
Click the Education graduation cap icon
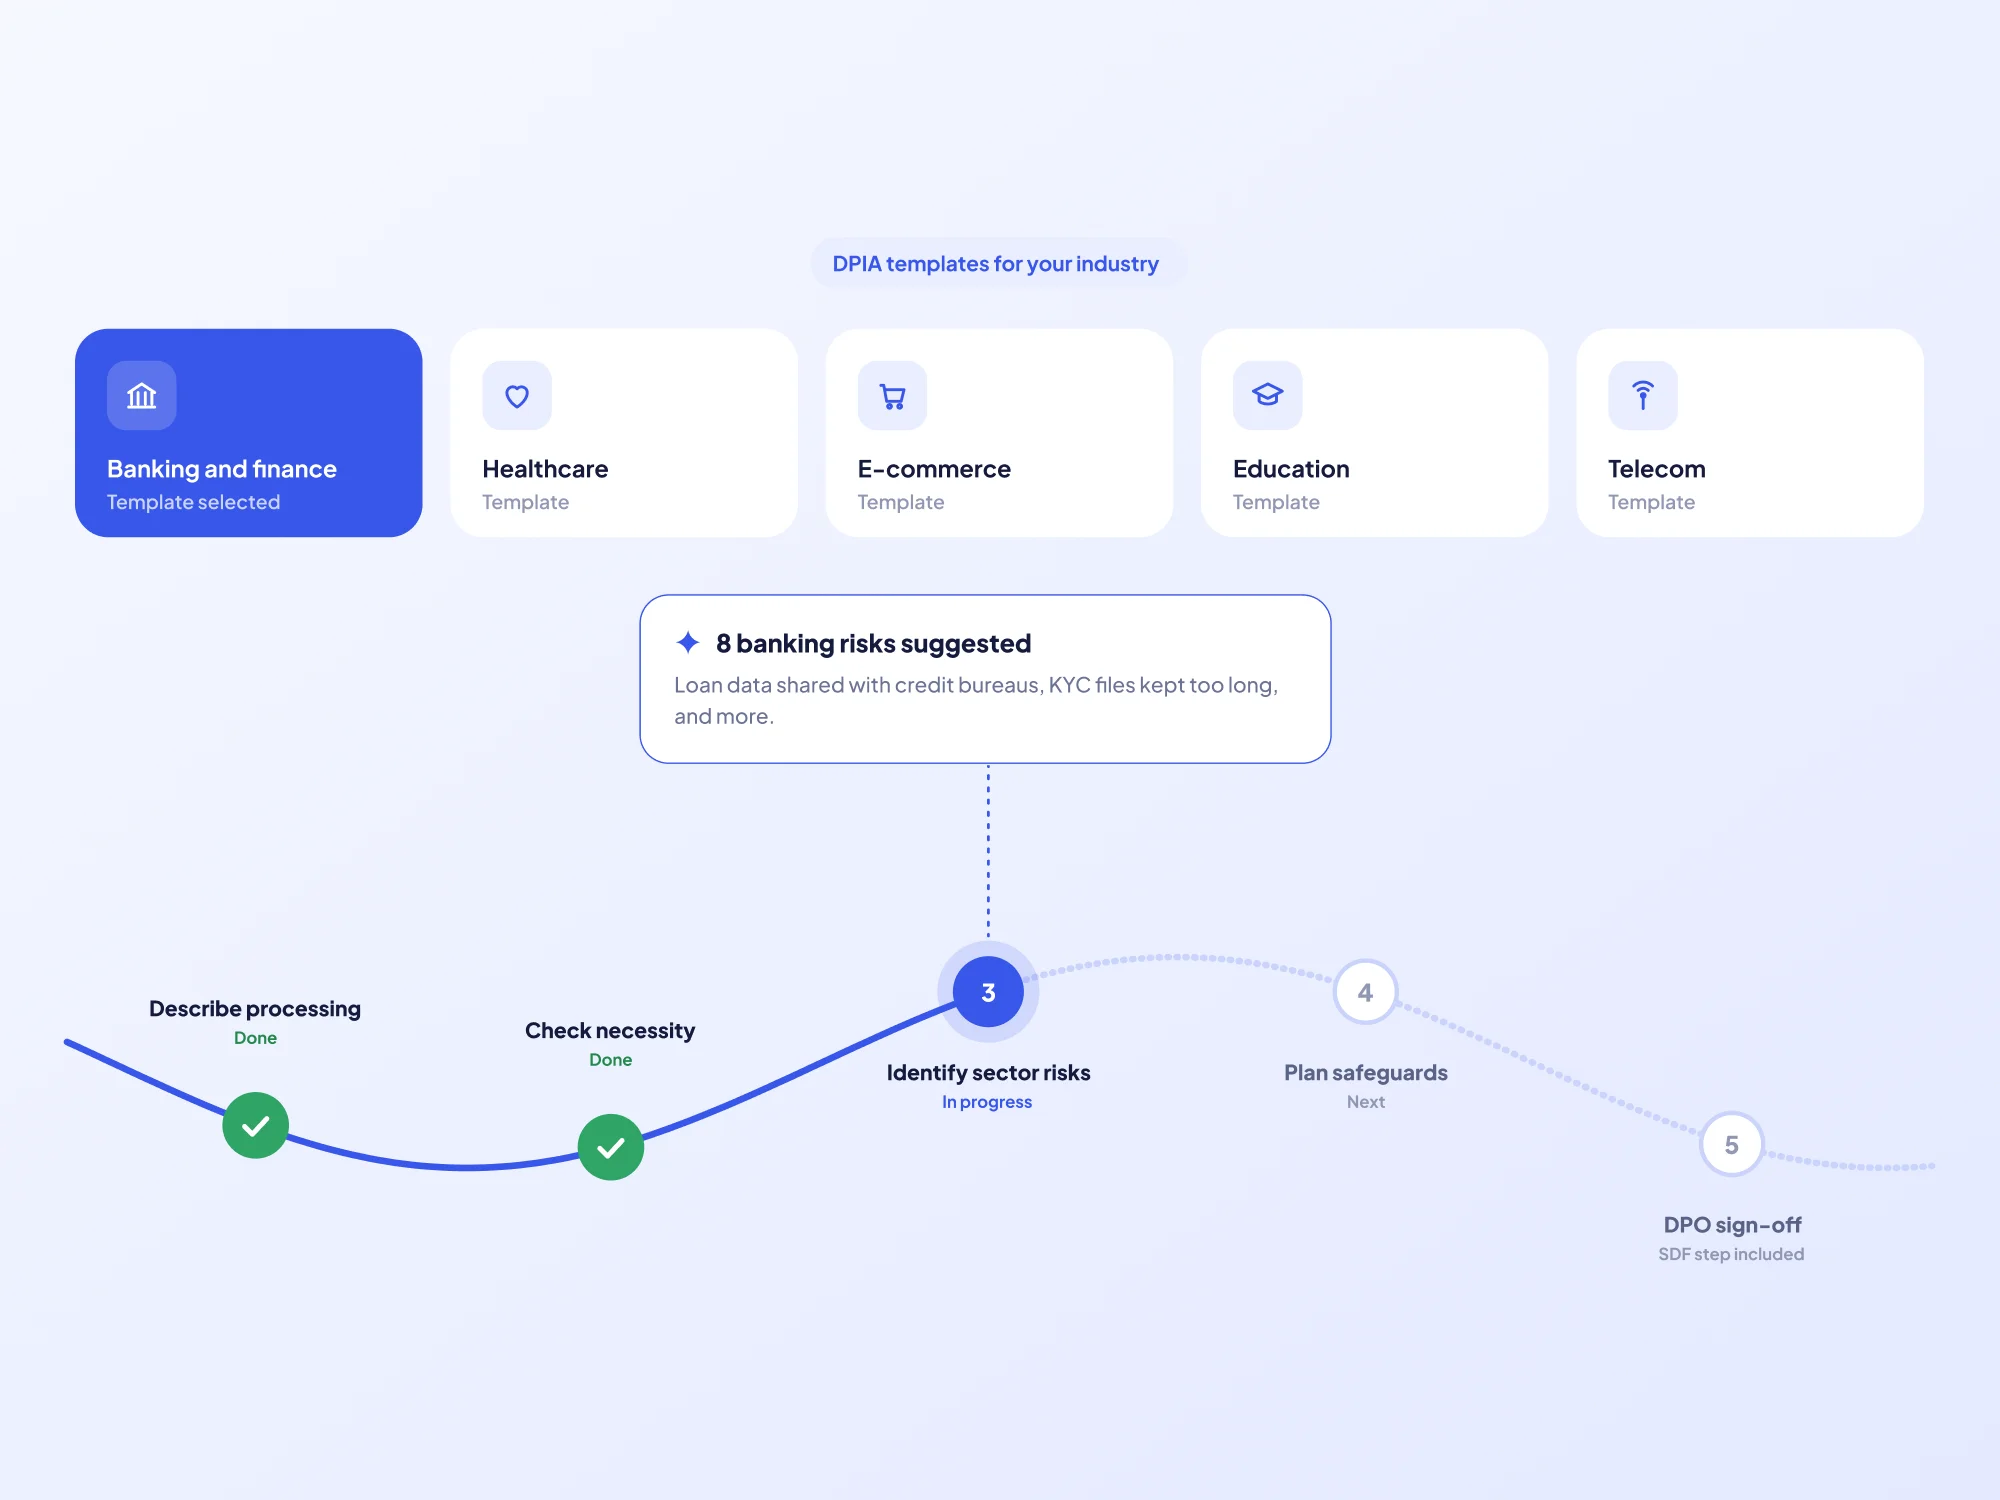pos(1267,396)
